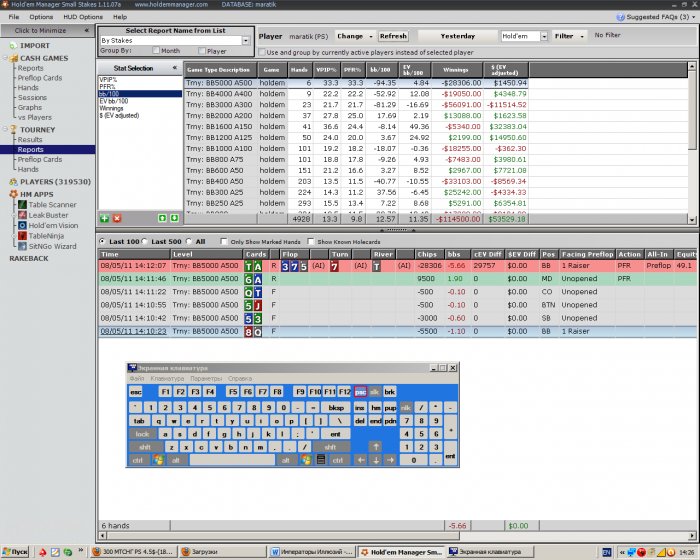Select Graphs under Cash Games
The height and width of the screenshot is (560, 700).
[30, 107]
